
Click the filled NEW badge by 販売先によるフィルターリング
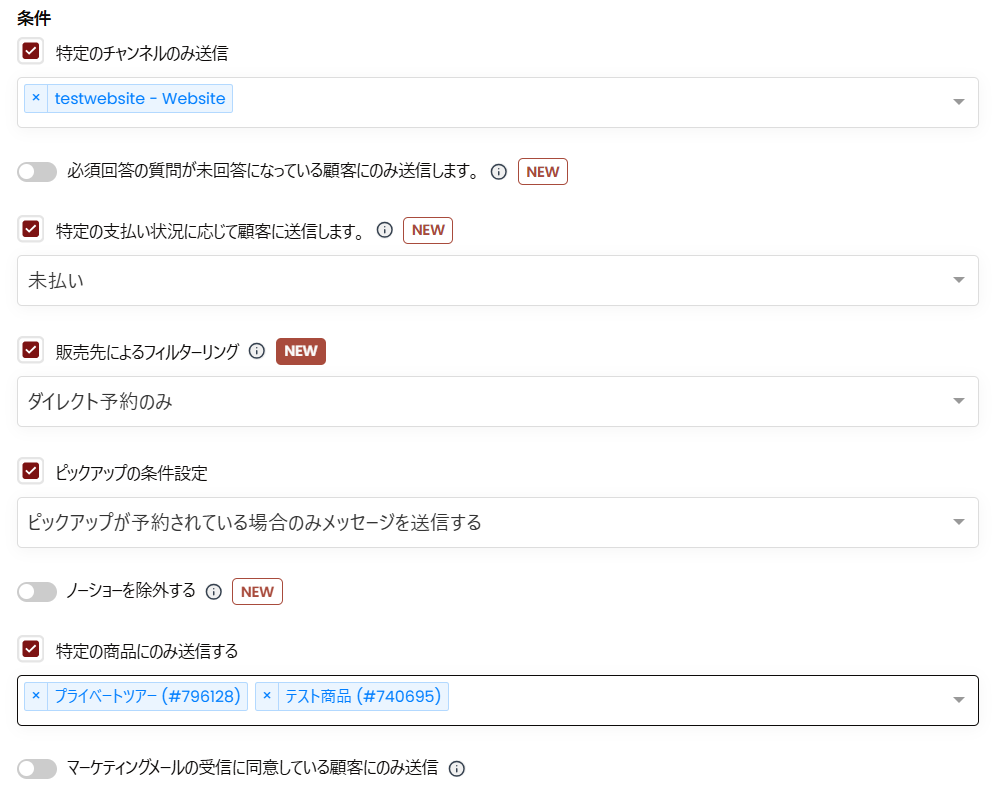click(x=301, y=351)
